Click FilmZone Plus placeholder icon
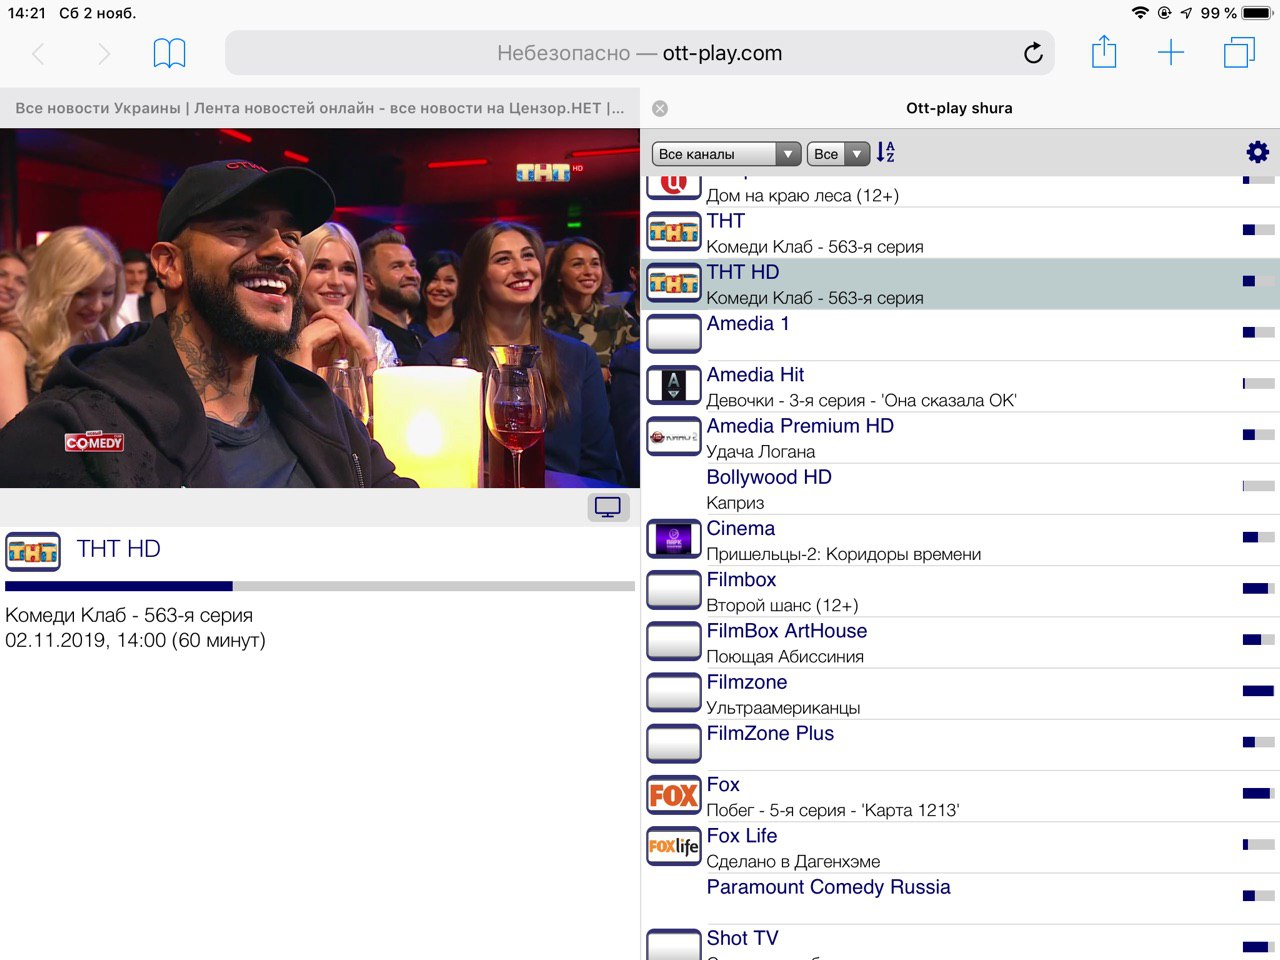The width and height of the screenshot is (1280, 960). point(674,744)
